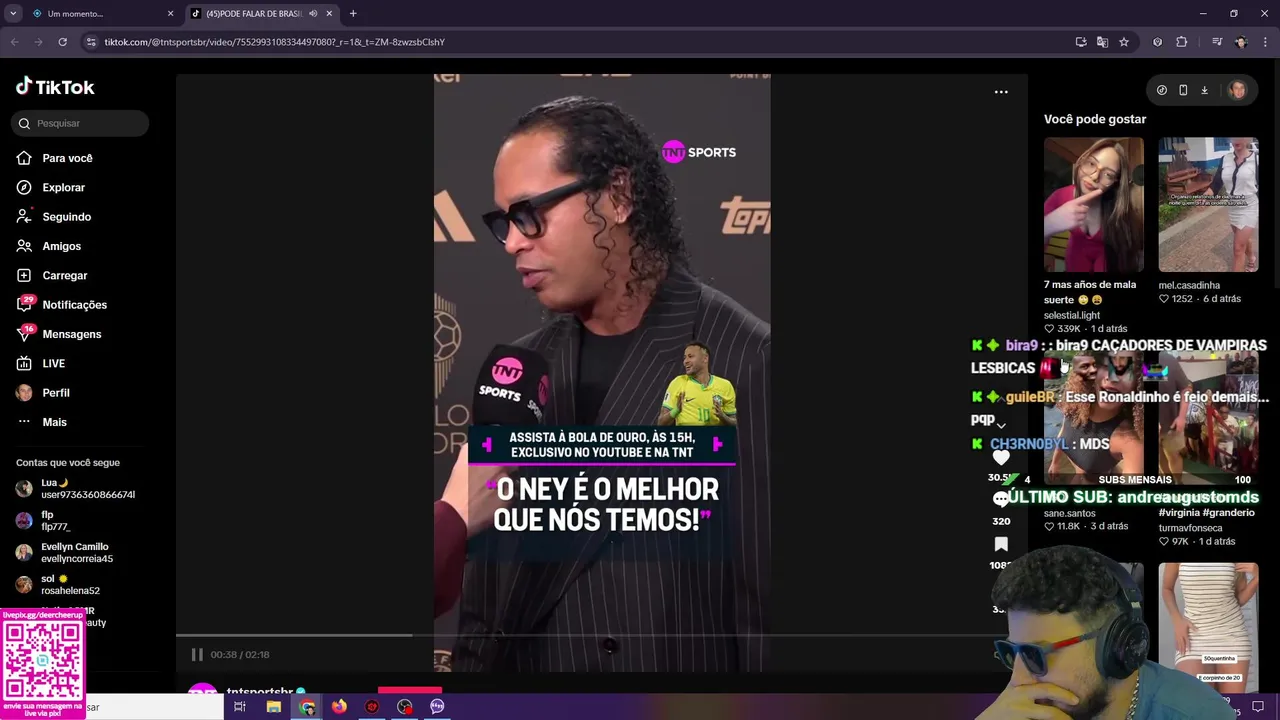Screen dimensions: 1280x720
Task: Expand the Mais menu
Action: [54, 422]
